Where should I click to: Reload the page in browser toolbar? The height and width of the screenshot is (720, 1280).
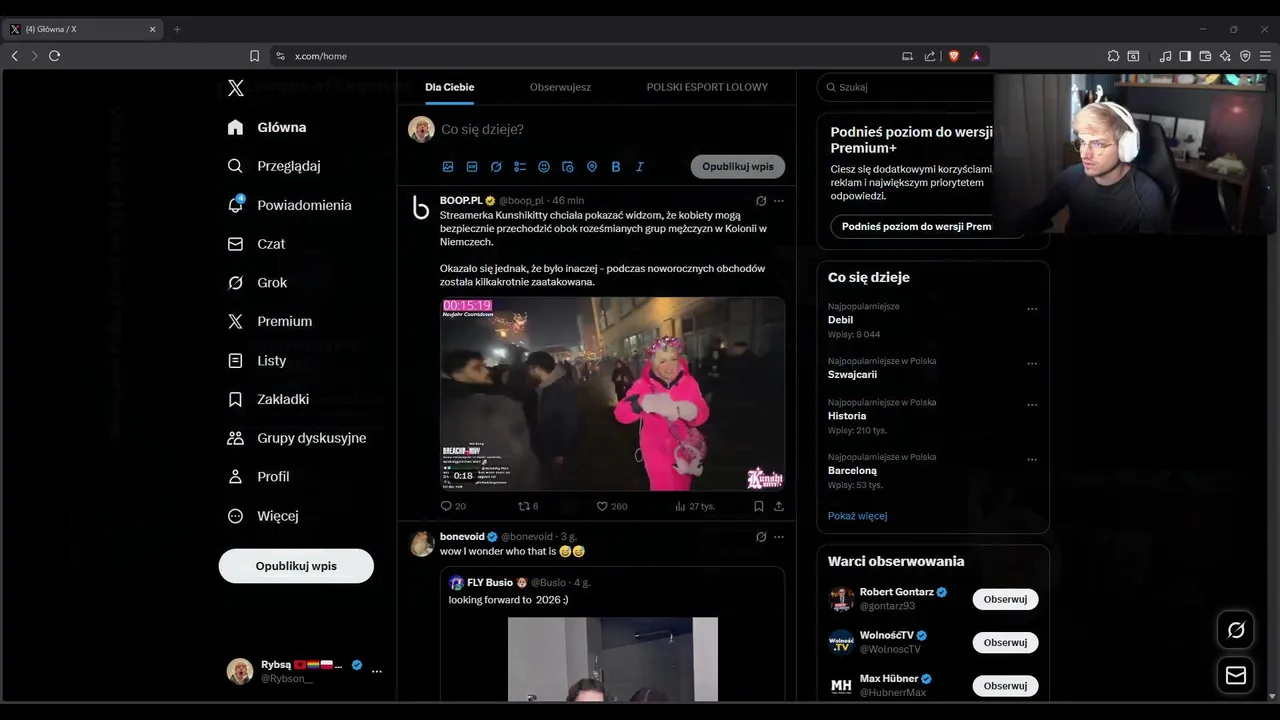coord(55,56)
